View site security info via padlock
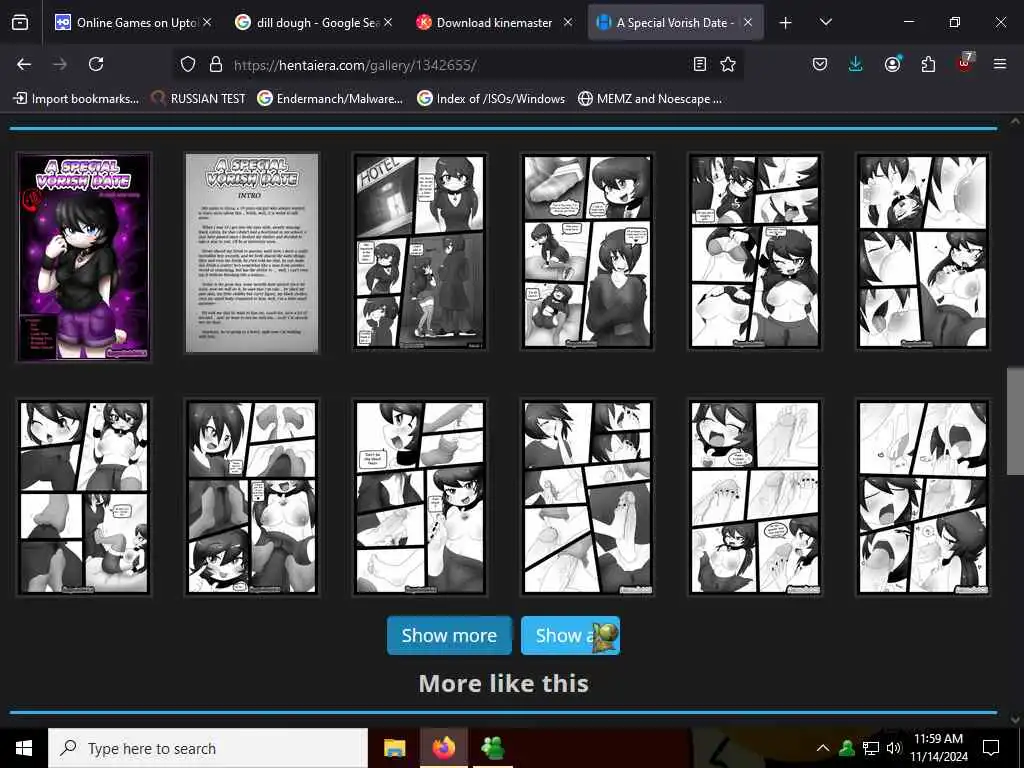 point(216,65)
